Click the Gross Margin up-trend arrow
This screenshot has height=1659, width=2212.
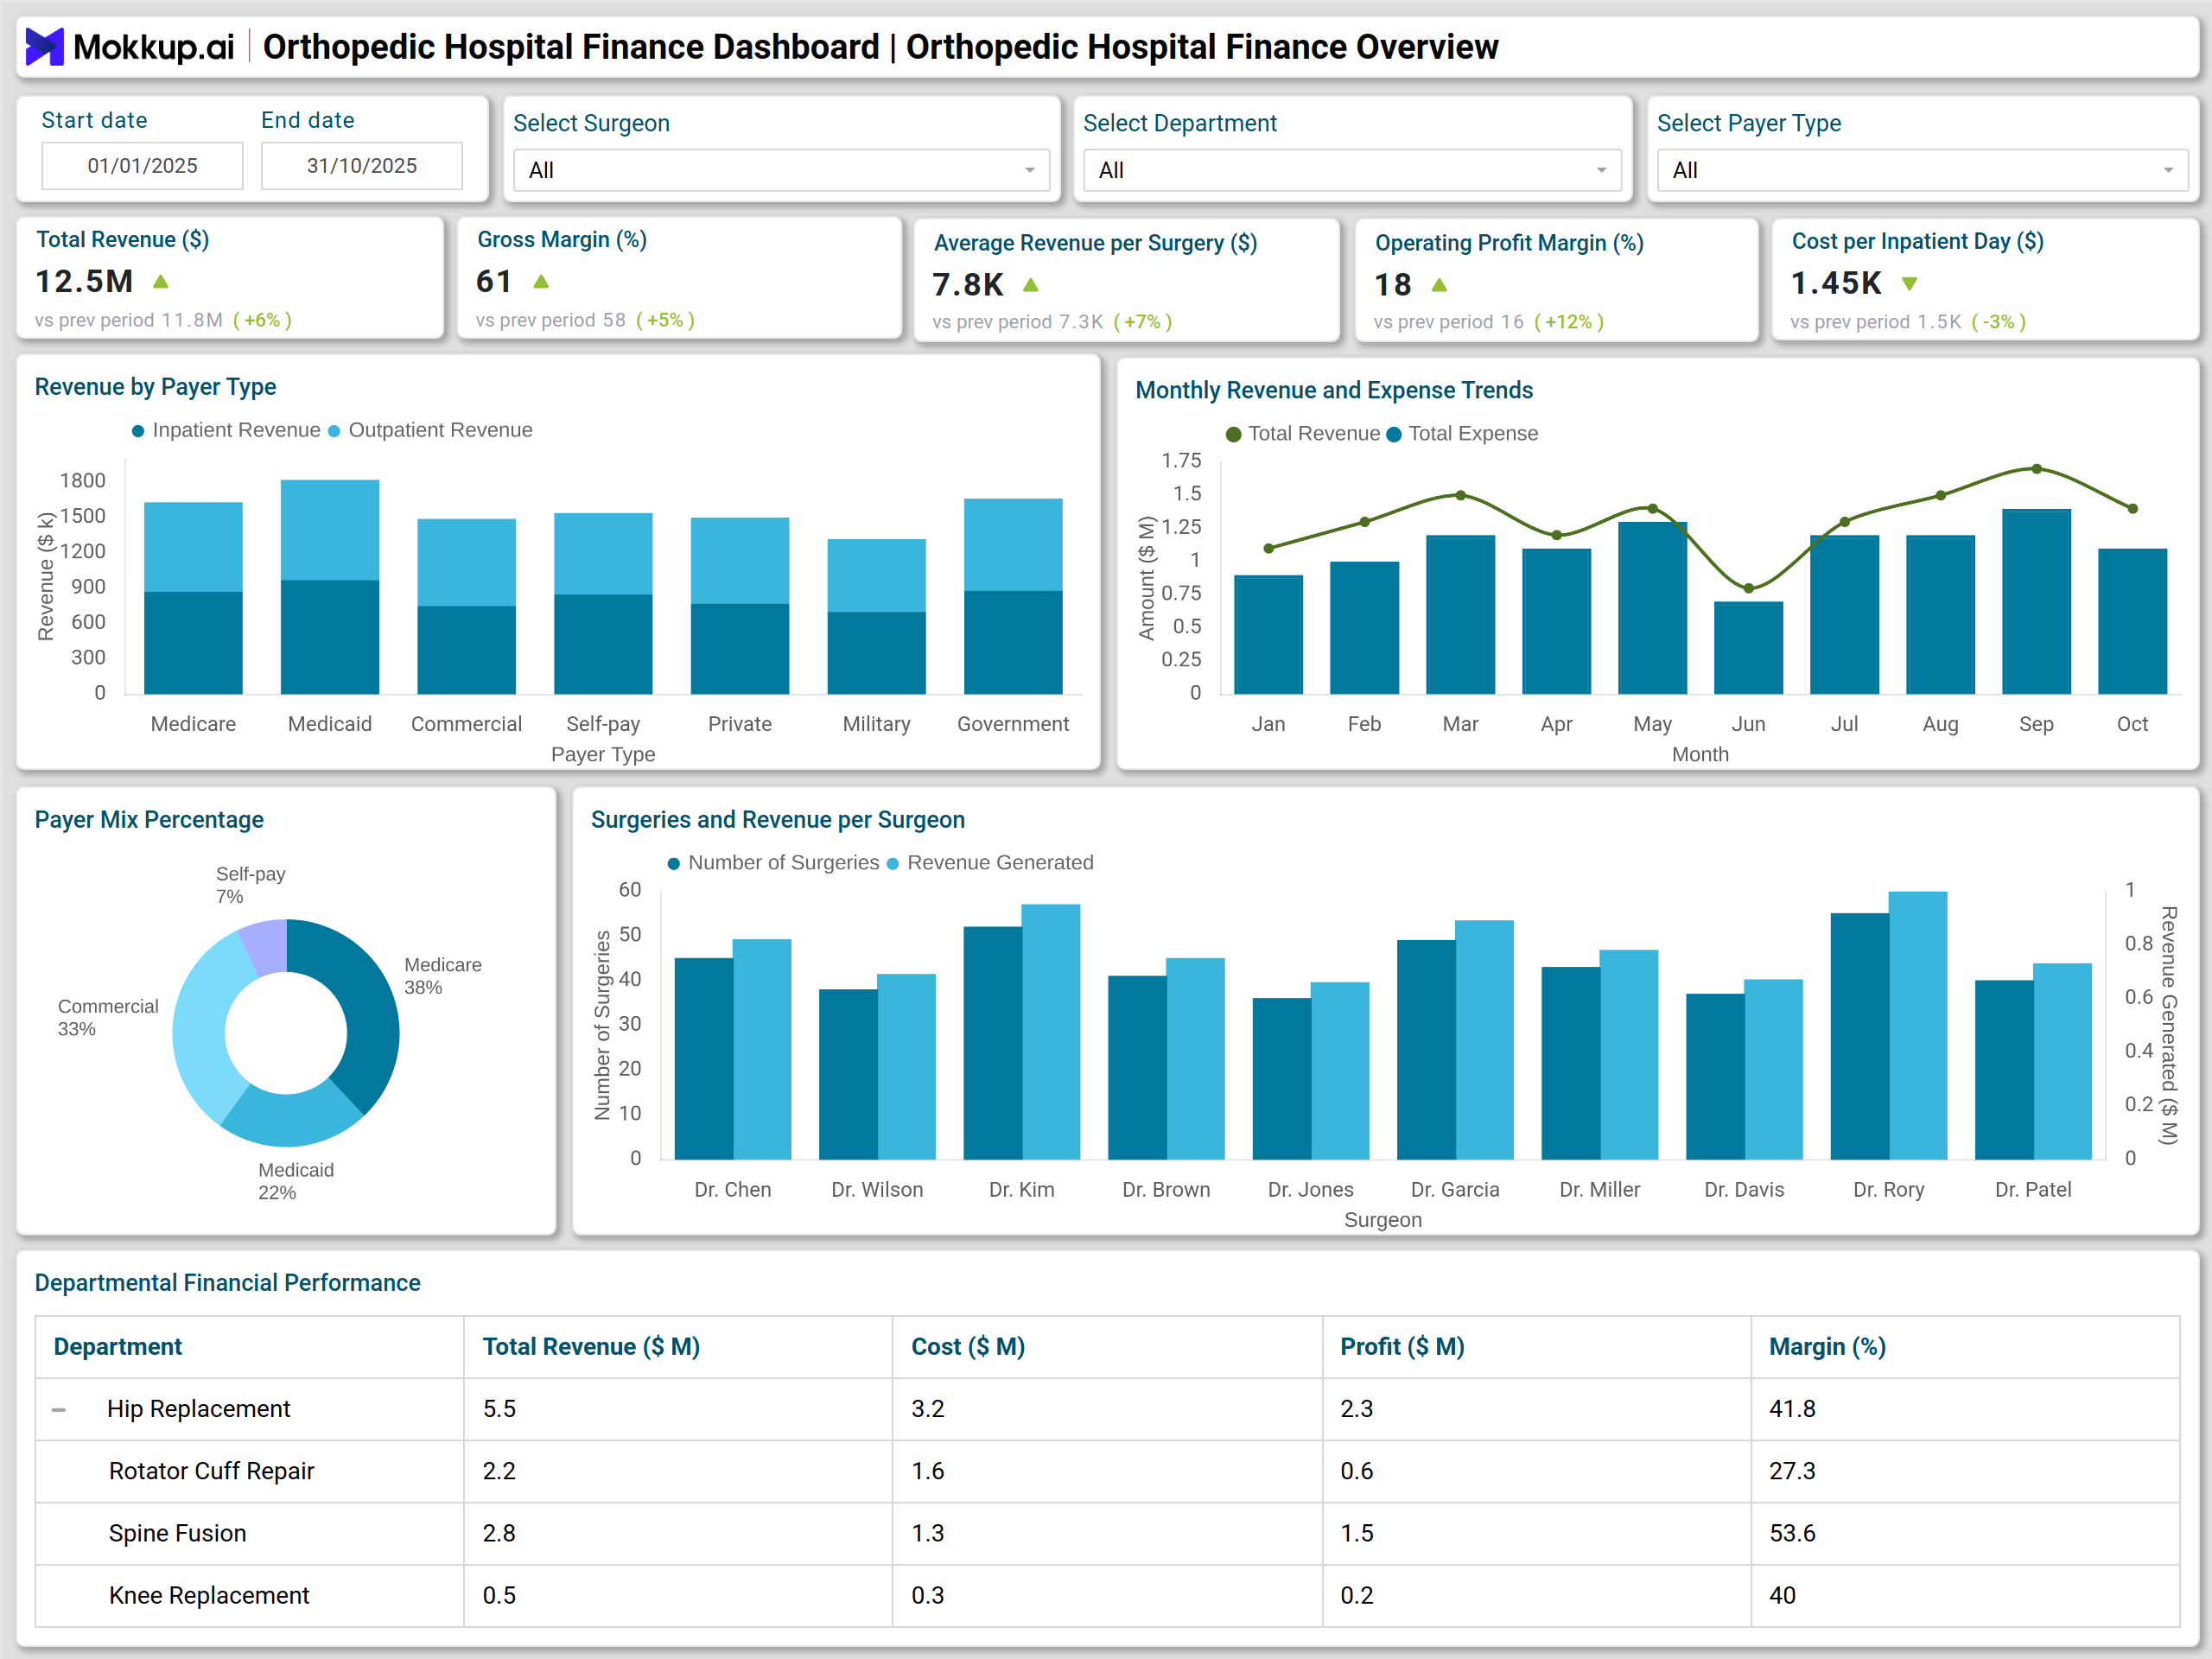[541, 282]
